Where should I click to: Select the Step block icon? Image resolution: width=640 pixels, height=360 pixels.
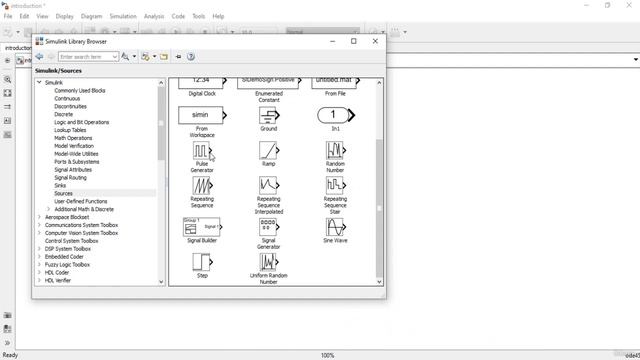pyautogui.click(x=202, y=262)
